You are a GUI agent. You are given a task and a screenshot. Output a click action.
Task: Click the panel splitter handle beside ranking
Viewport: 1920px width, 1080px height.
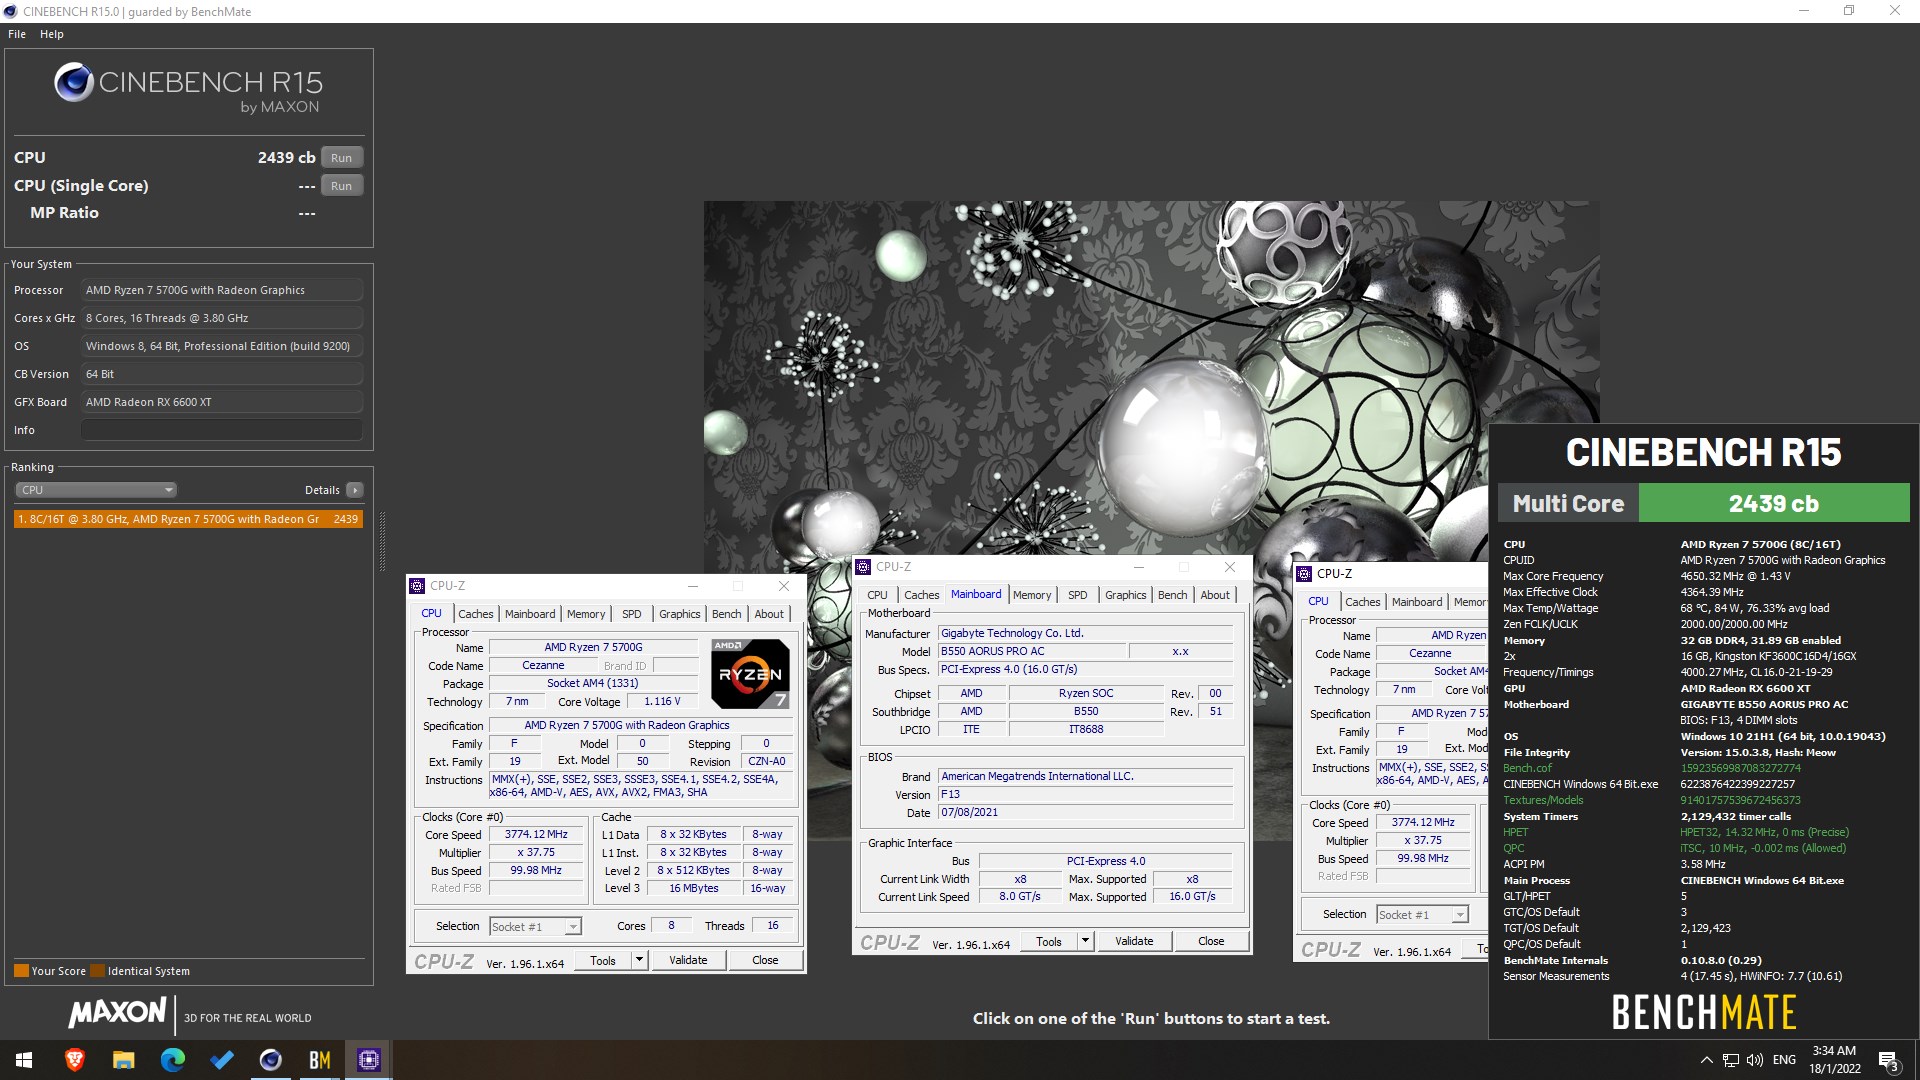(382, 541)
